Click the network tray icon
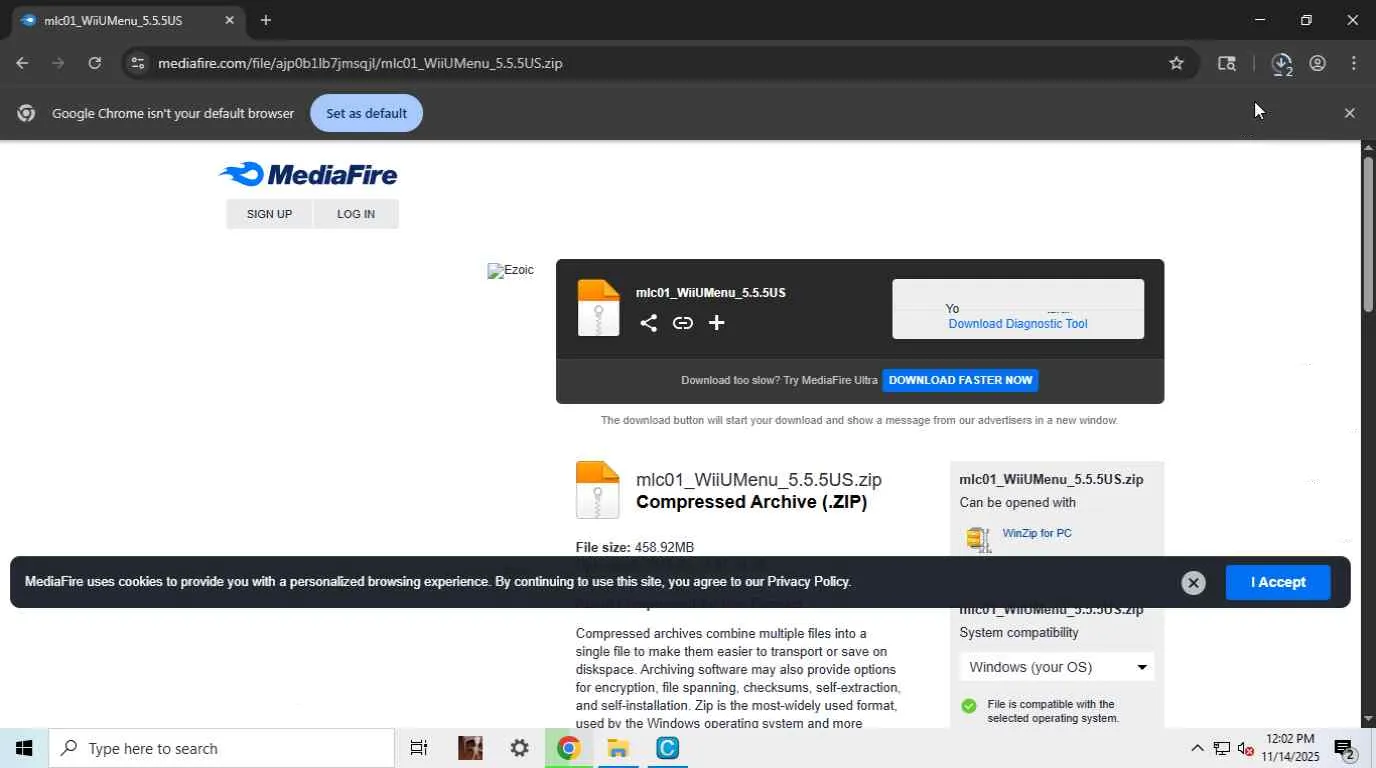The image size is (1376, 768). pyautogui.click(x=1222, y=748)
